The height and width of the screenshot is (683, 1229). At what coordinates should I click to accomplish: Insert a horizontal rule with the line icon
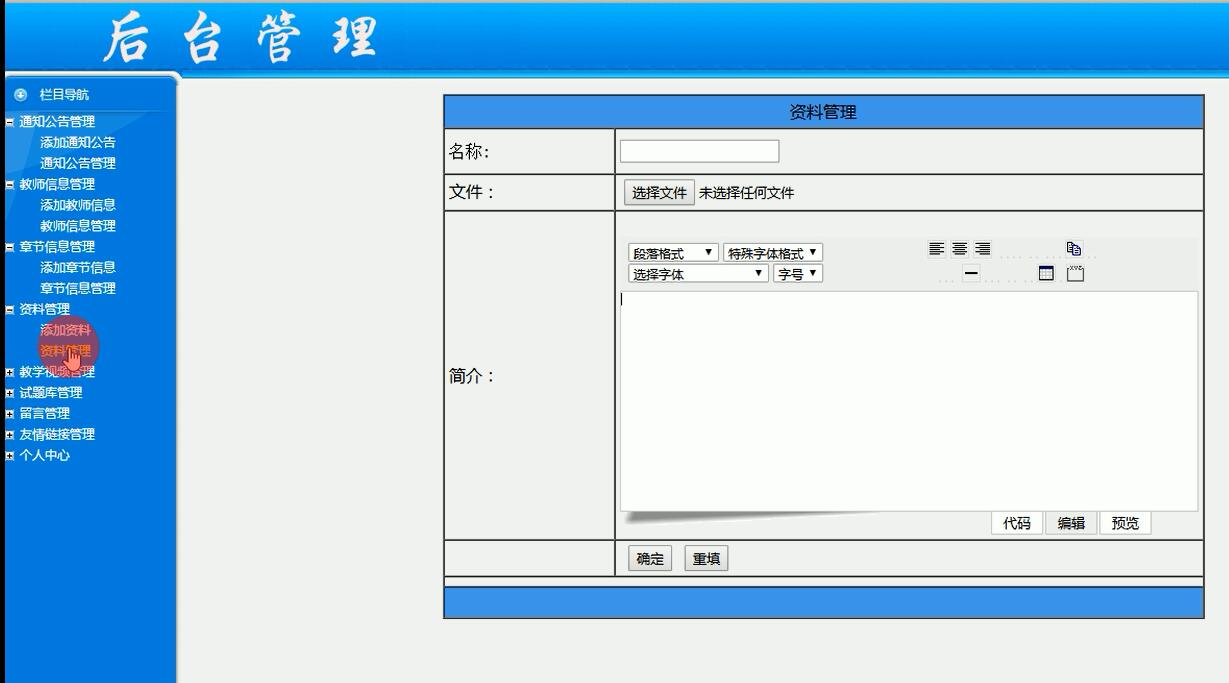(971, 273)
